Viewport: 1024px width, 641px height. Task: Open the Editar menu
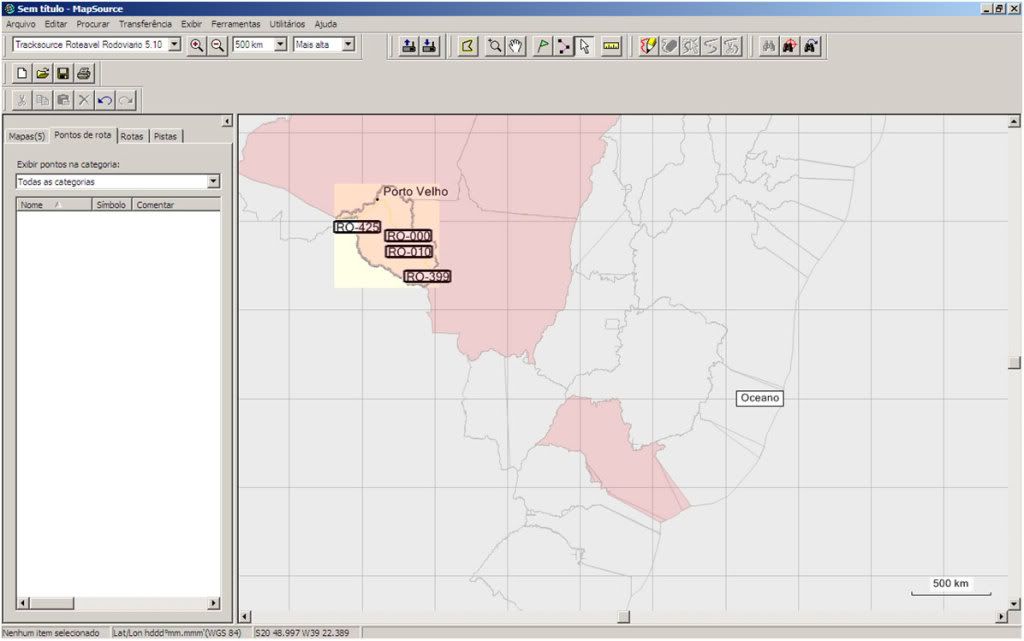point(56,24)
